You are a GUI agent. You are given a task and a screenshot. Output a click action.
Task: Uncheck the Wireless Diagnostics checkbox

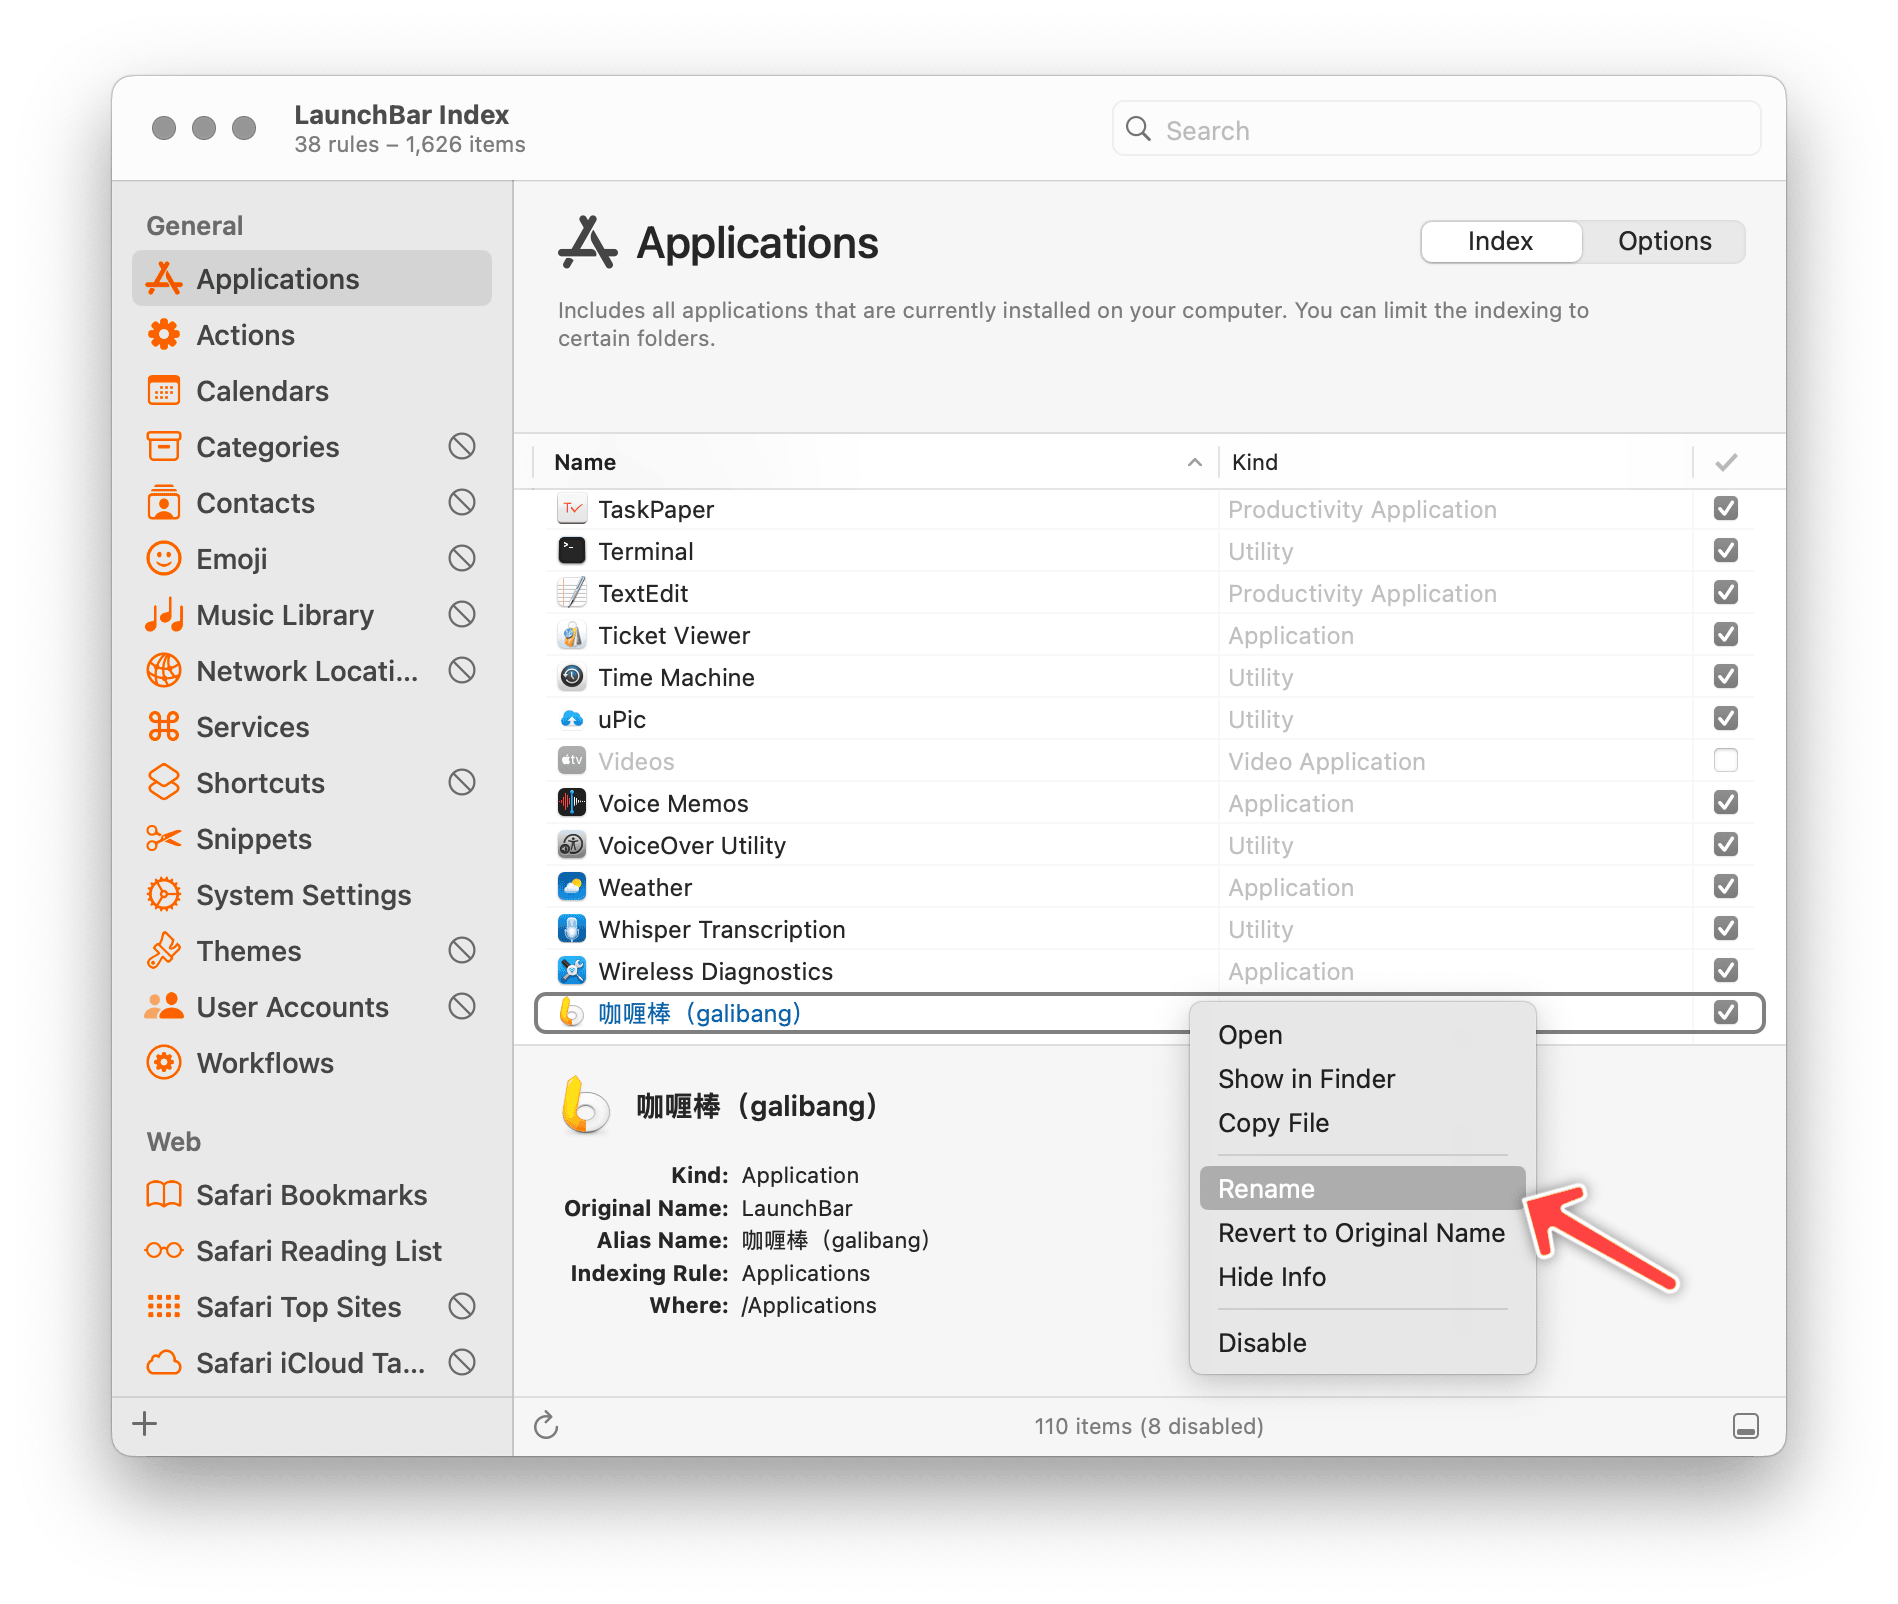(1726, 971)
